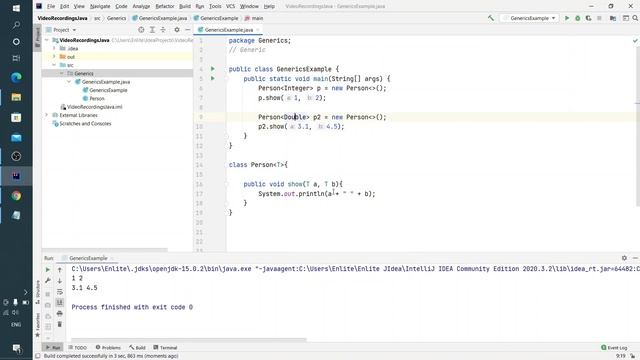
Task: Open the Project panel gear options
Action: (x=177, y=30)
